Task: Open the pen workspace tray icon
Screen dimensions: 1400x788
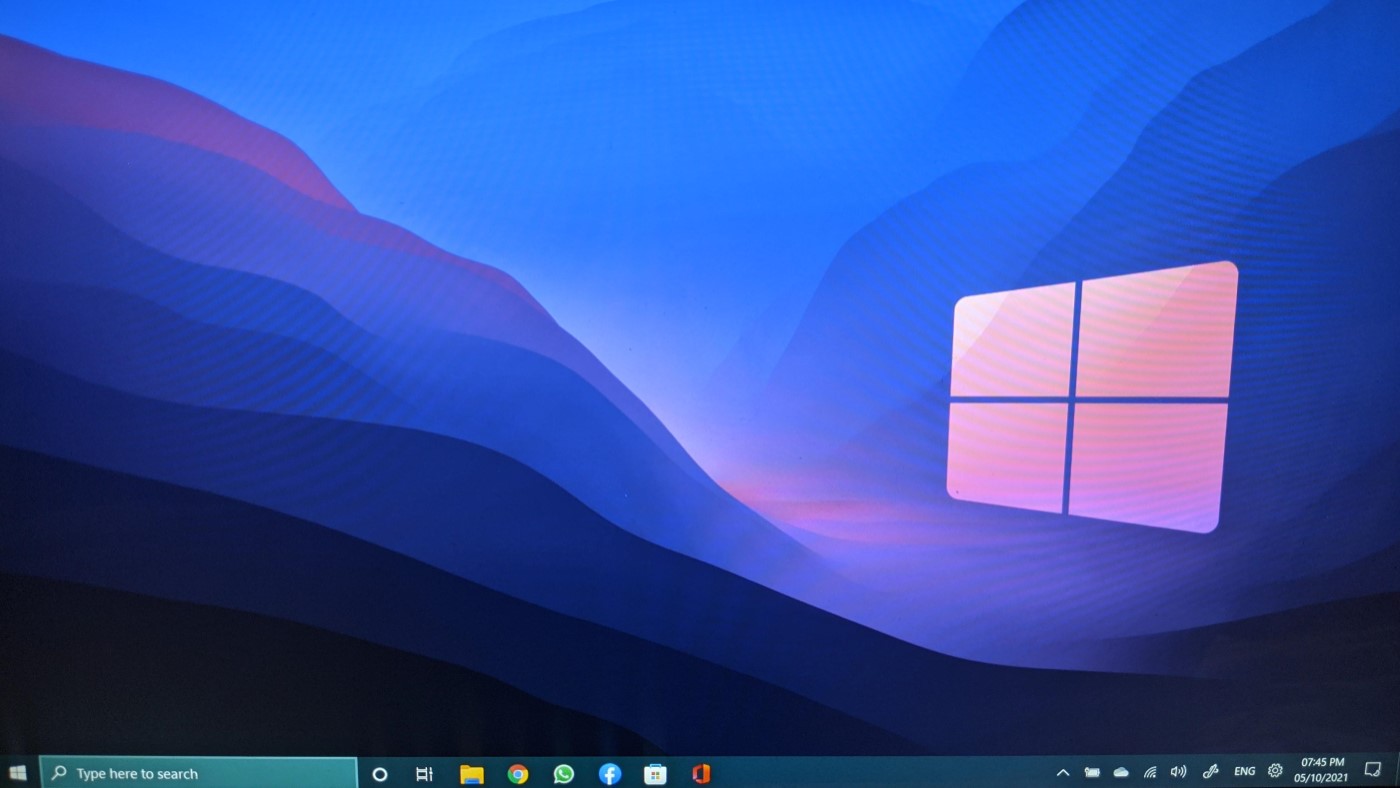Action: point(1210,772)
